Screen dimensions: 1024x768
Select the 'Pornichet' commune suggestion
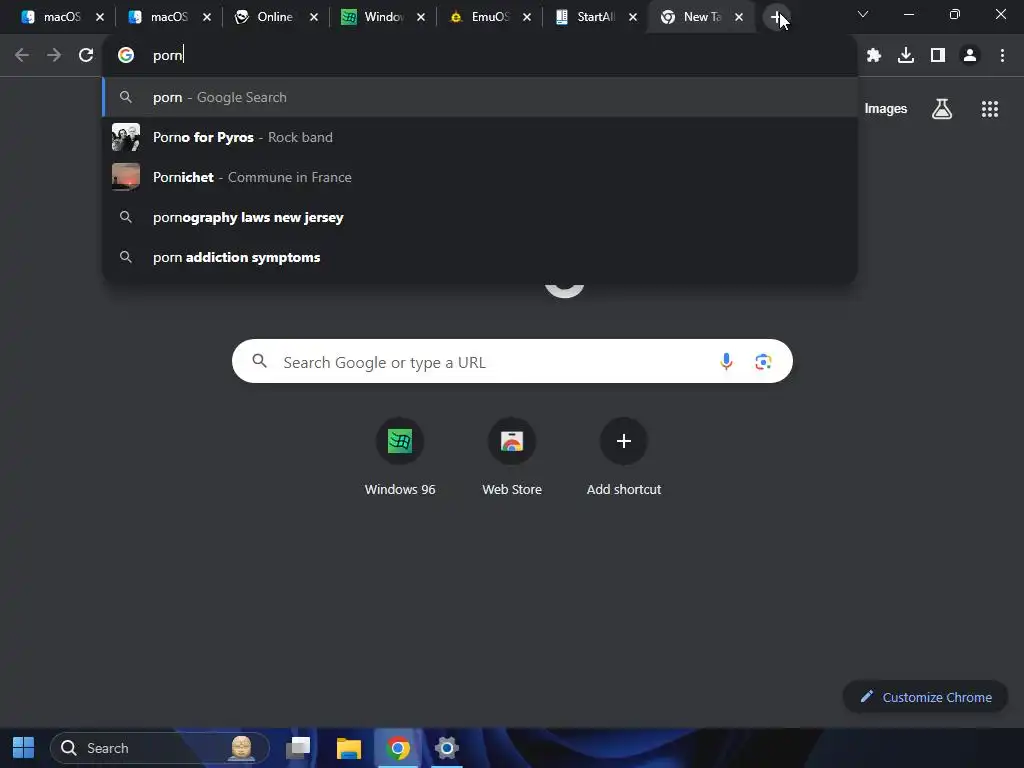480,177
